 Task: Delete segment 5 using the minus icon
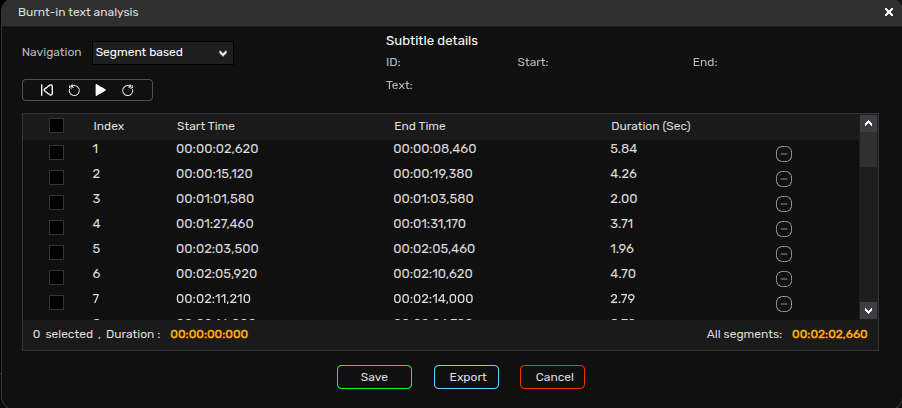[x=783, y=254]
